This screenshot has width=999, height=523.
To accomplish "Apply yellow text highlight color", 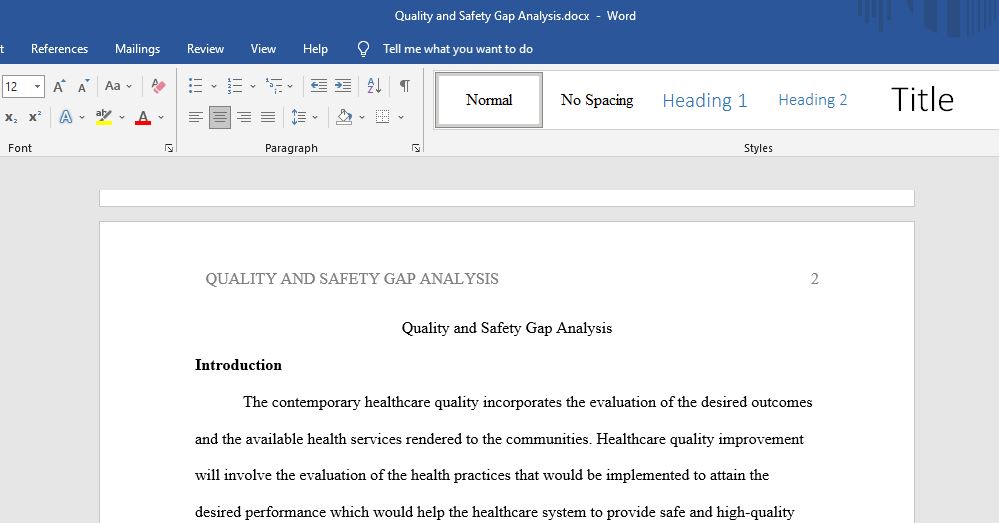I will coord(104,117).
